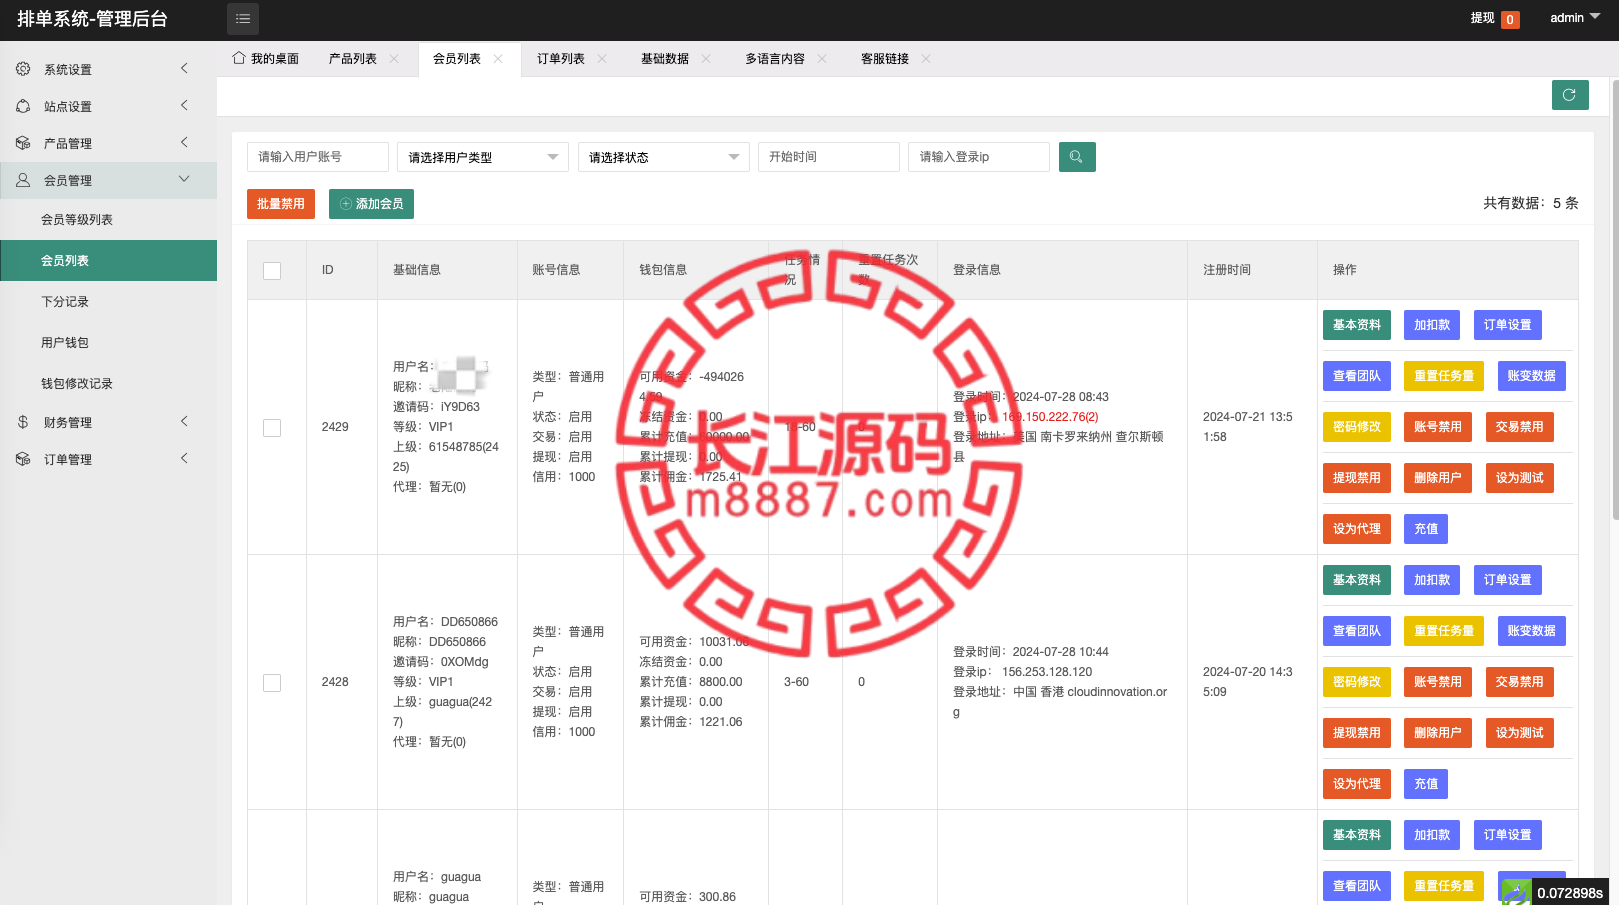Viewport: 1619px width, 905px height.
Task: Click the order management sidebar icon
Action: coord(23,459)
